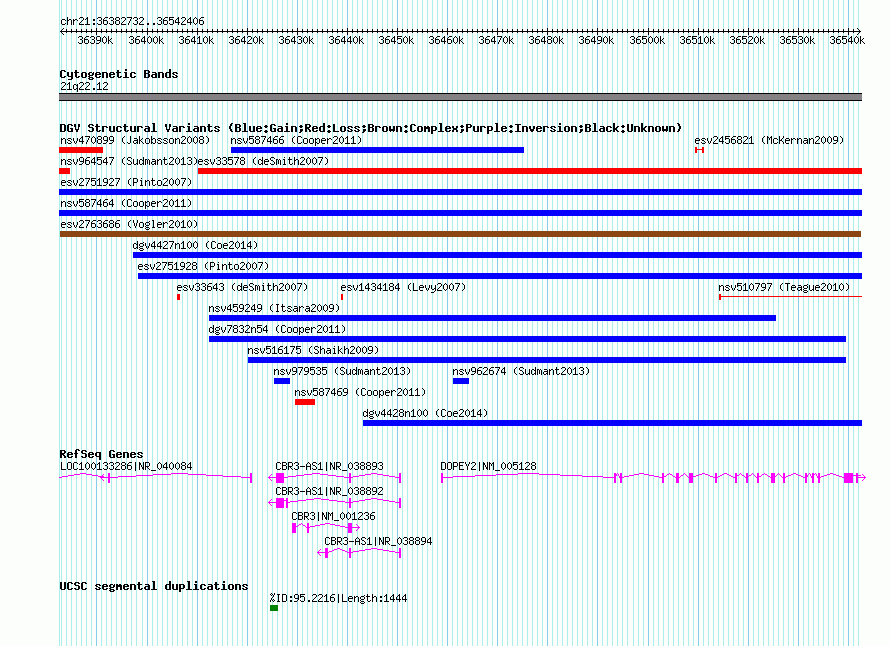Open the DGV Structural Variants track title
890x646 pixels.
click(x=371, y=128)
